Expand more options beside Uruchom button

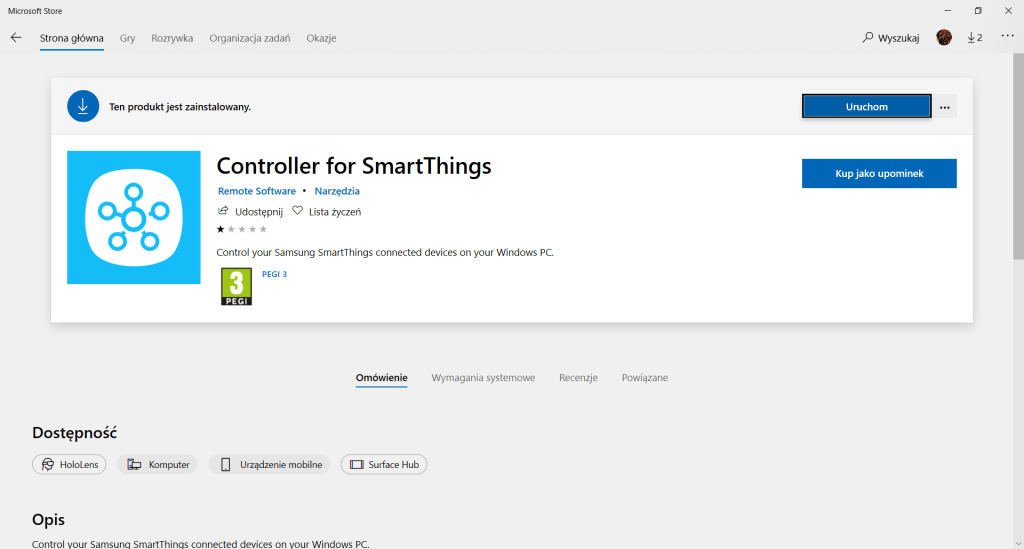pyautogui.click(x=944, y=107)
